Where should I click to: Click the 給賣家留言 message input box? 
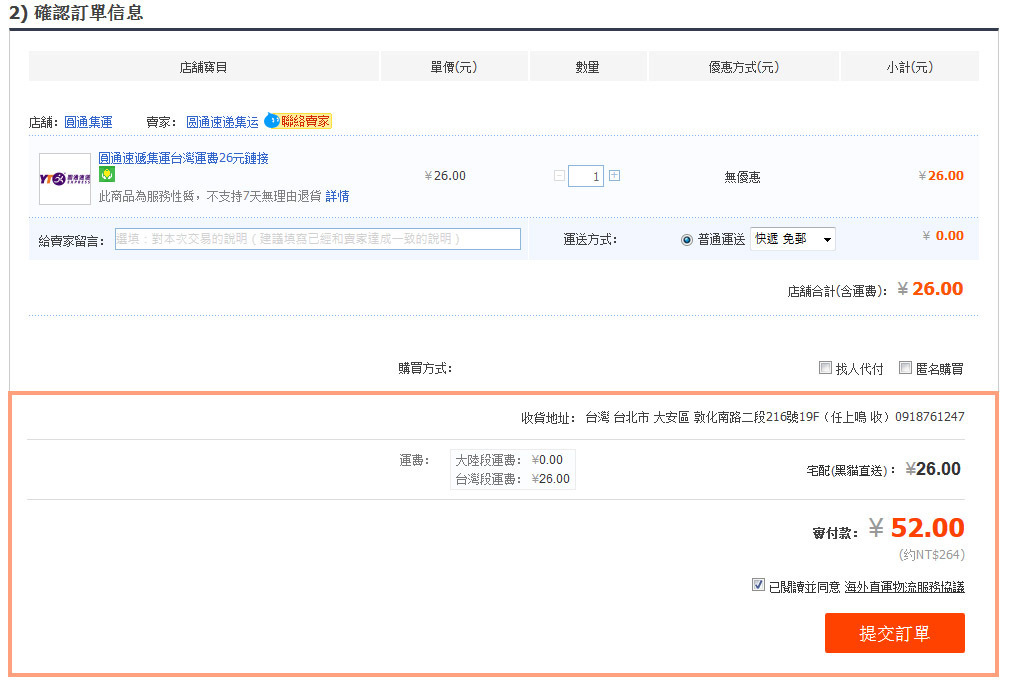pyautogui.click(x=317, y=239)
